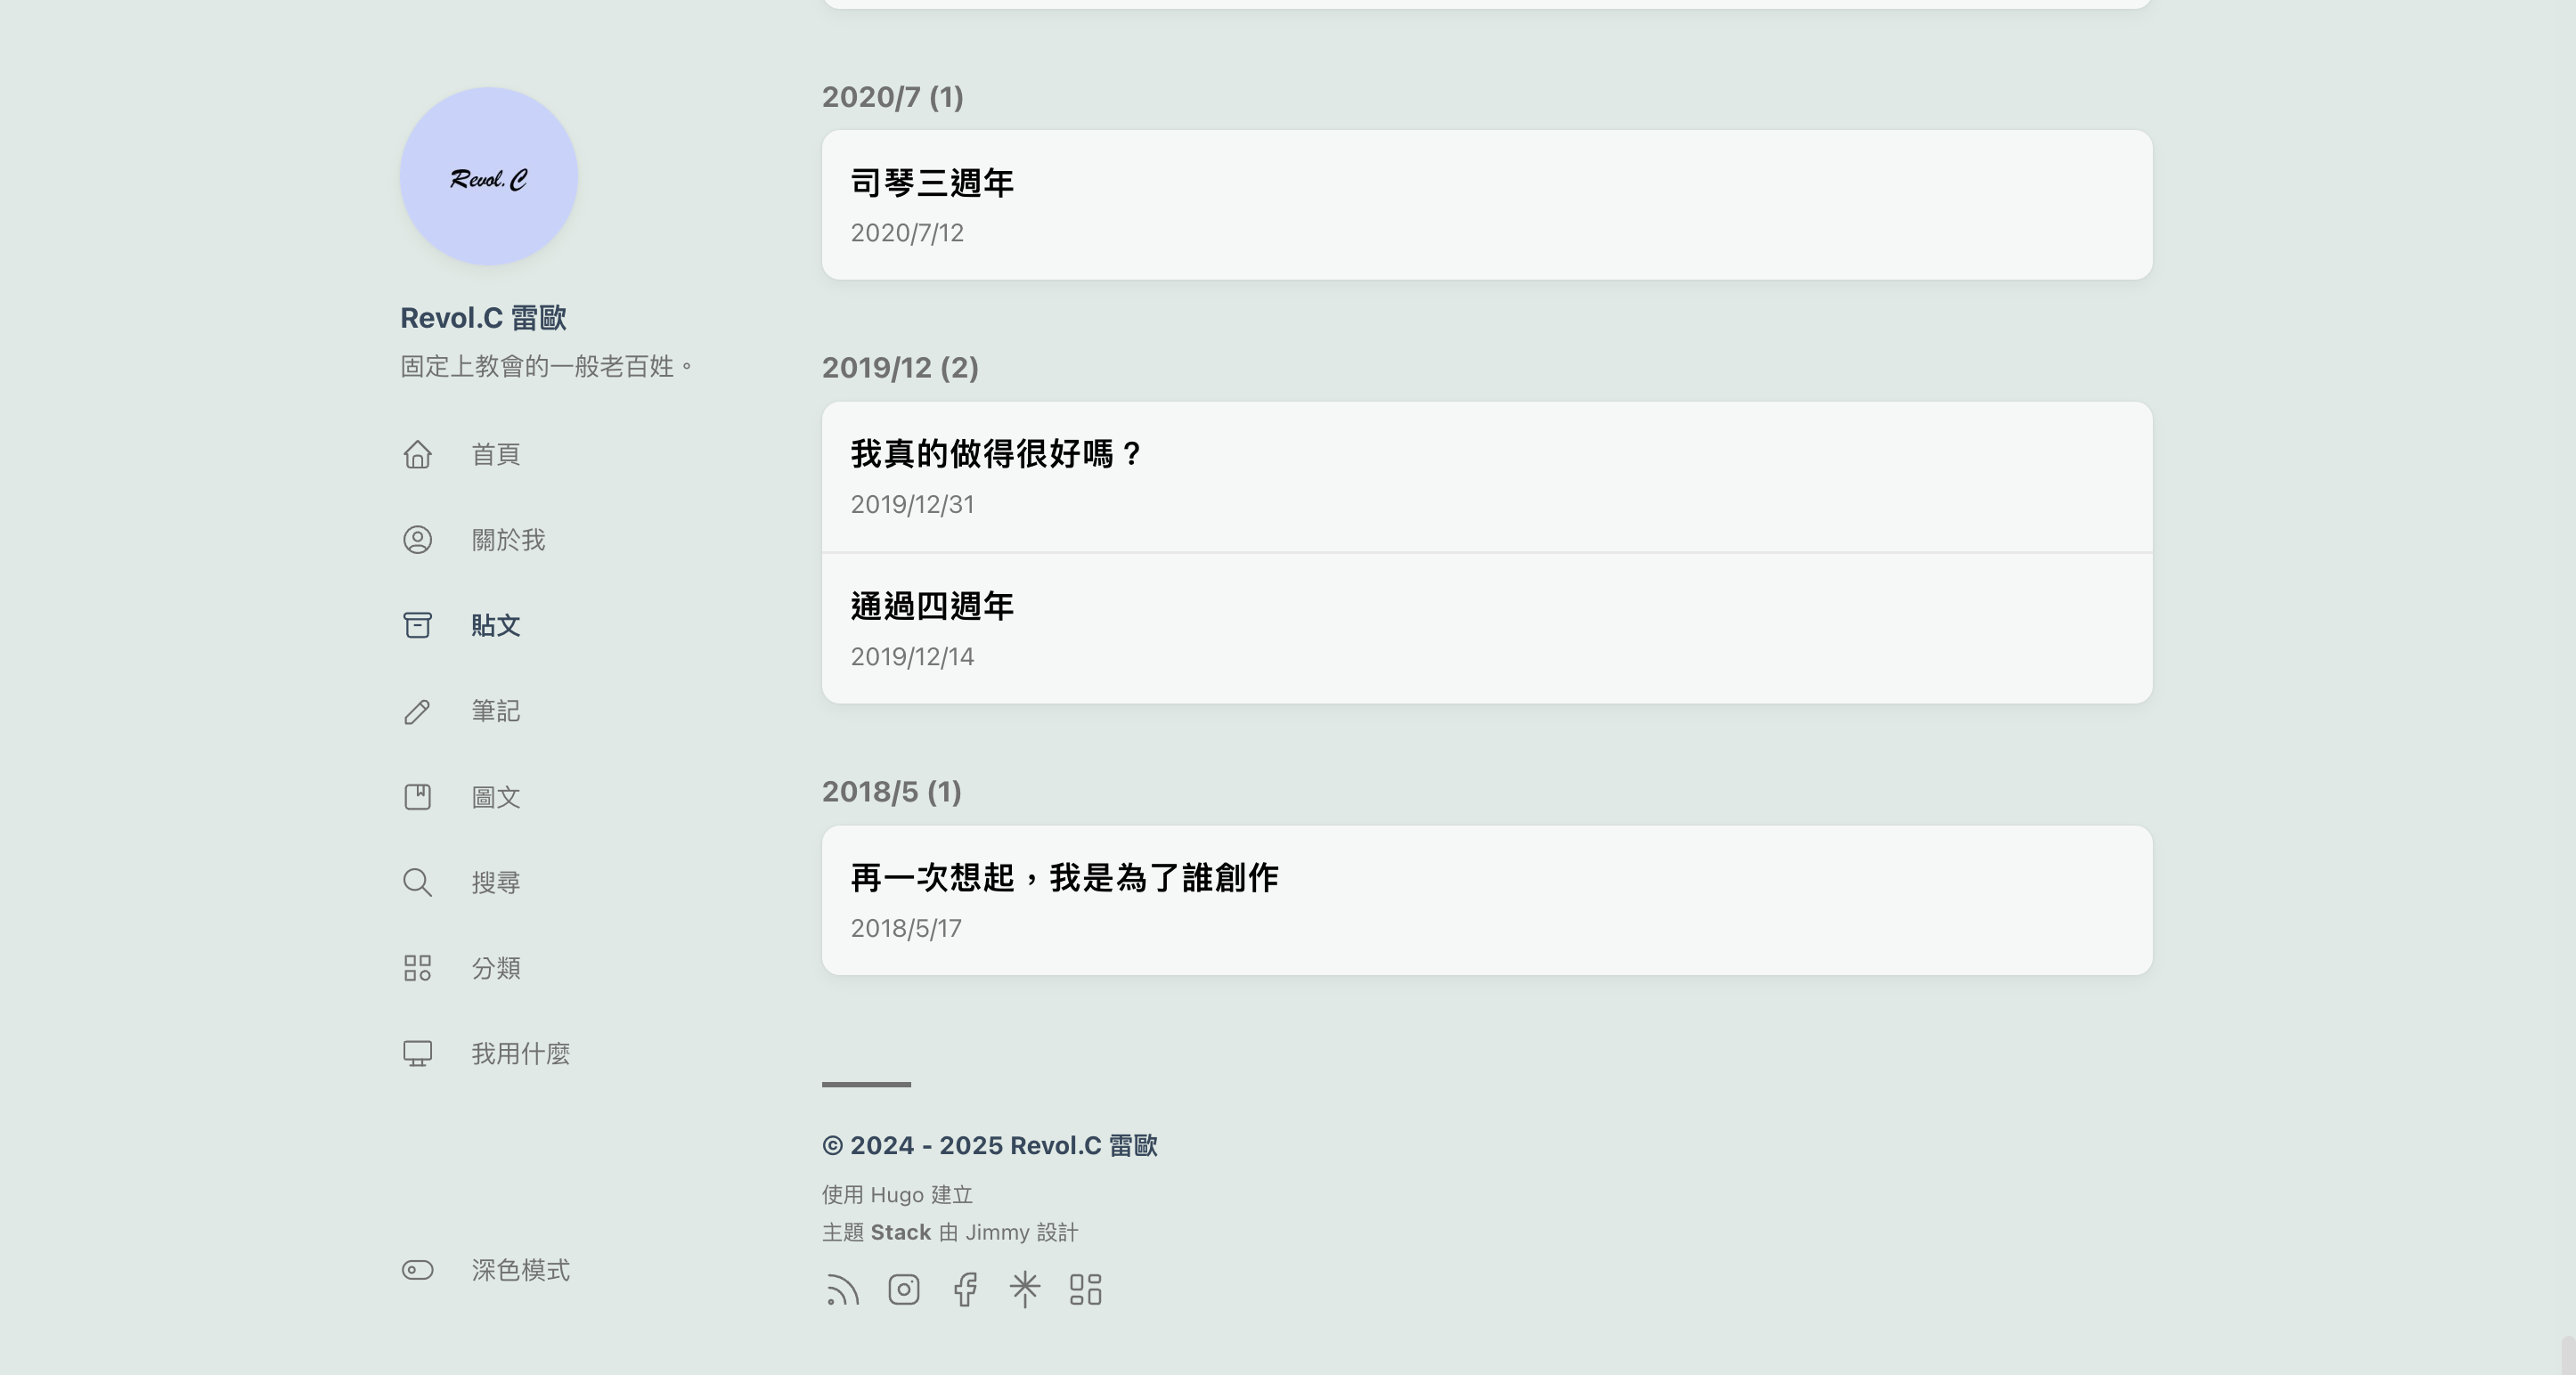Screen dimensions: 2576x1375
Task: Open the 貼文 archive menu item
Action: coord(496,626)
